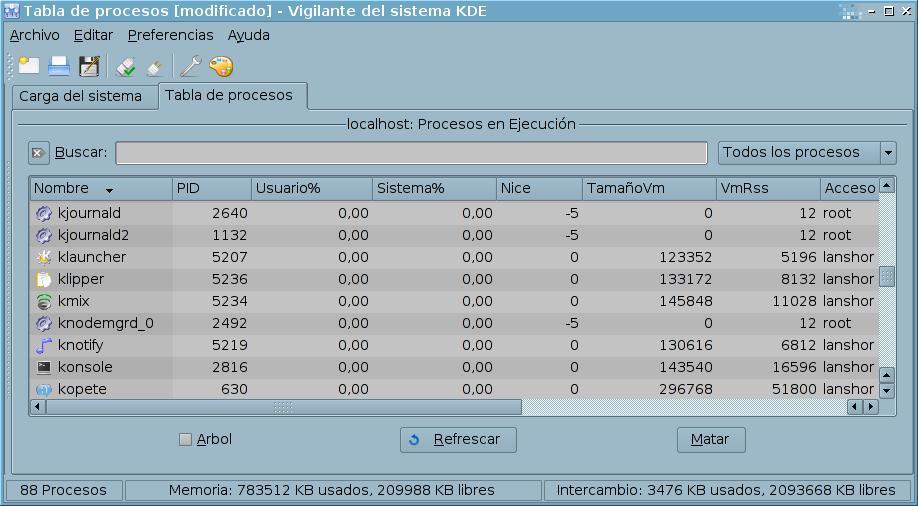Click the kopete messenger icon
The height and width of the screenshot is (506, 918).
click(x=44, y=389)
